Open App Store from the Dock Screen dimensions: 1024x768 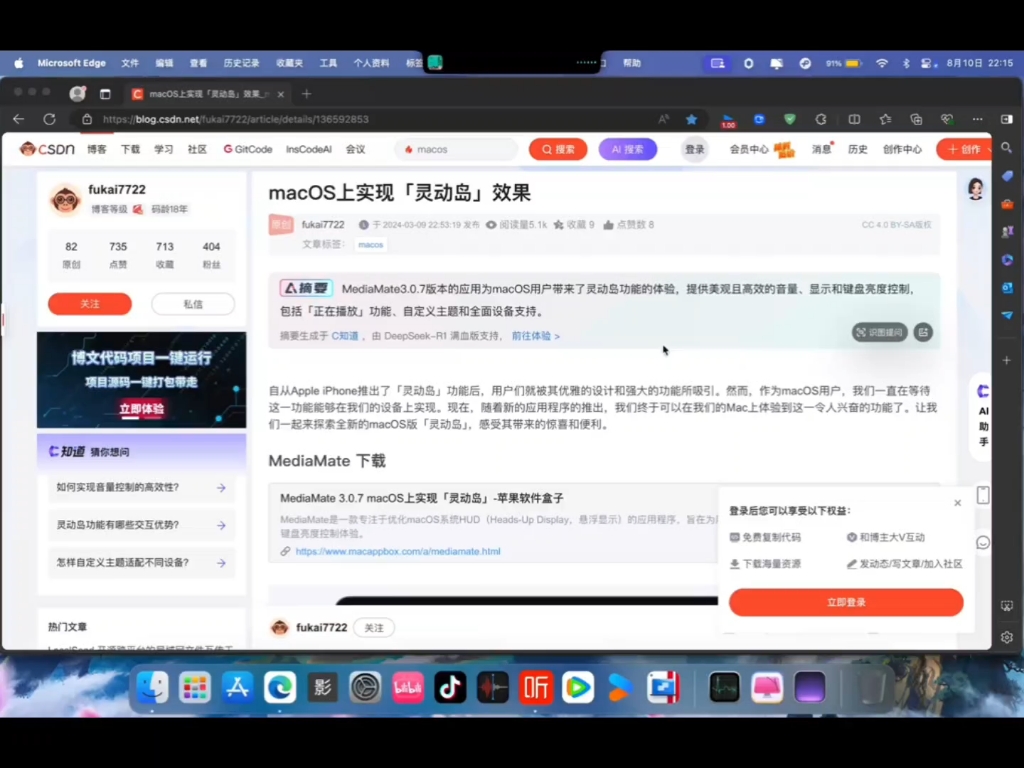(237, 687)
